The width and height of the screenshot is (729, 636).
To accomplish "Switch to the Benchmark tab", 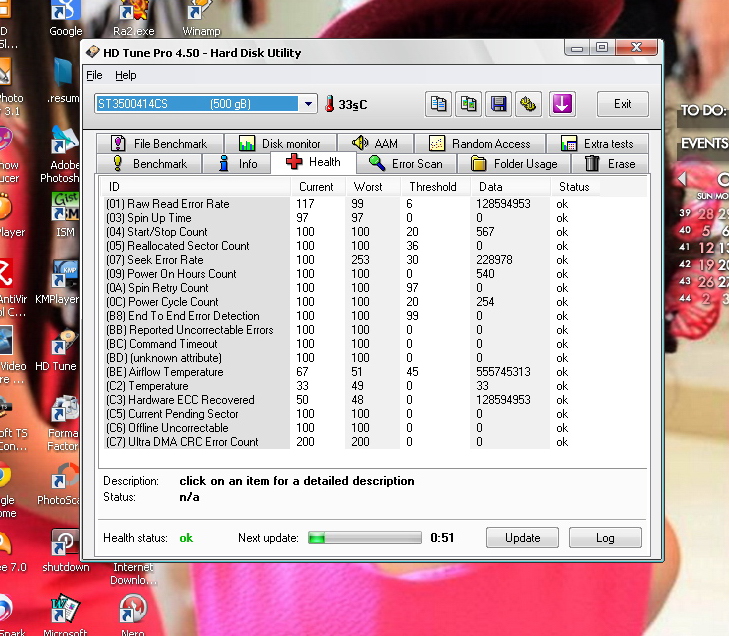I will [149, 164].
